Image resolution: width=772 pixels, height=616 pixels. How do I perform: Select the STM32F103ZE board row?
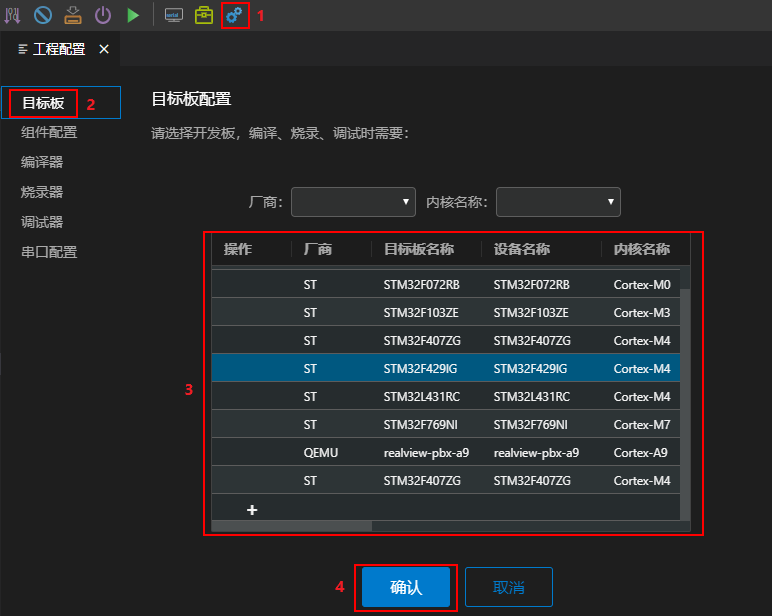[446, 313]
